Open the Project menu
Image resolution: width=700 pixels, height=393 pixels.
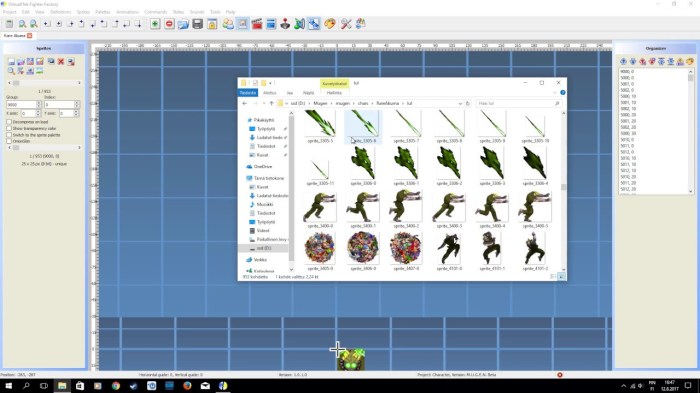[x=9, y=12]
